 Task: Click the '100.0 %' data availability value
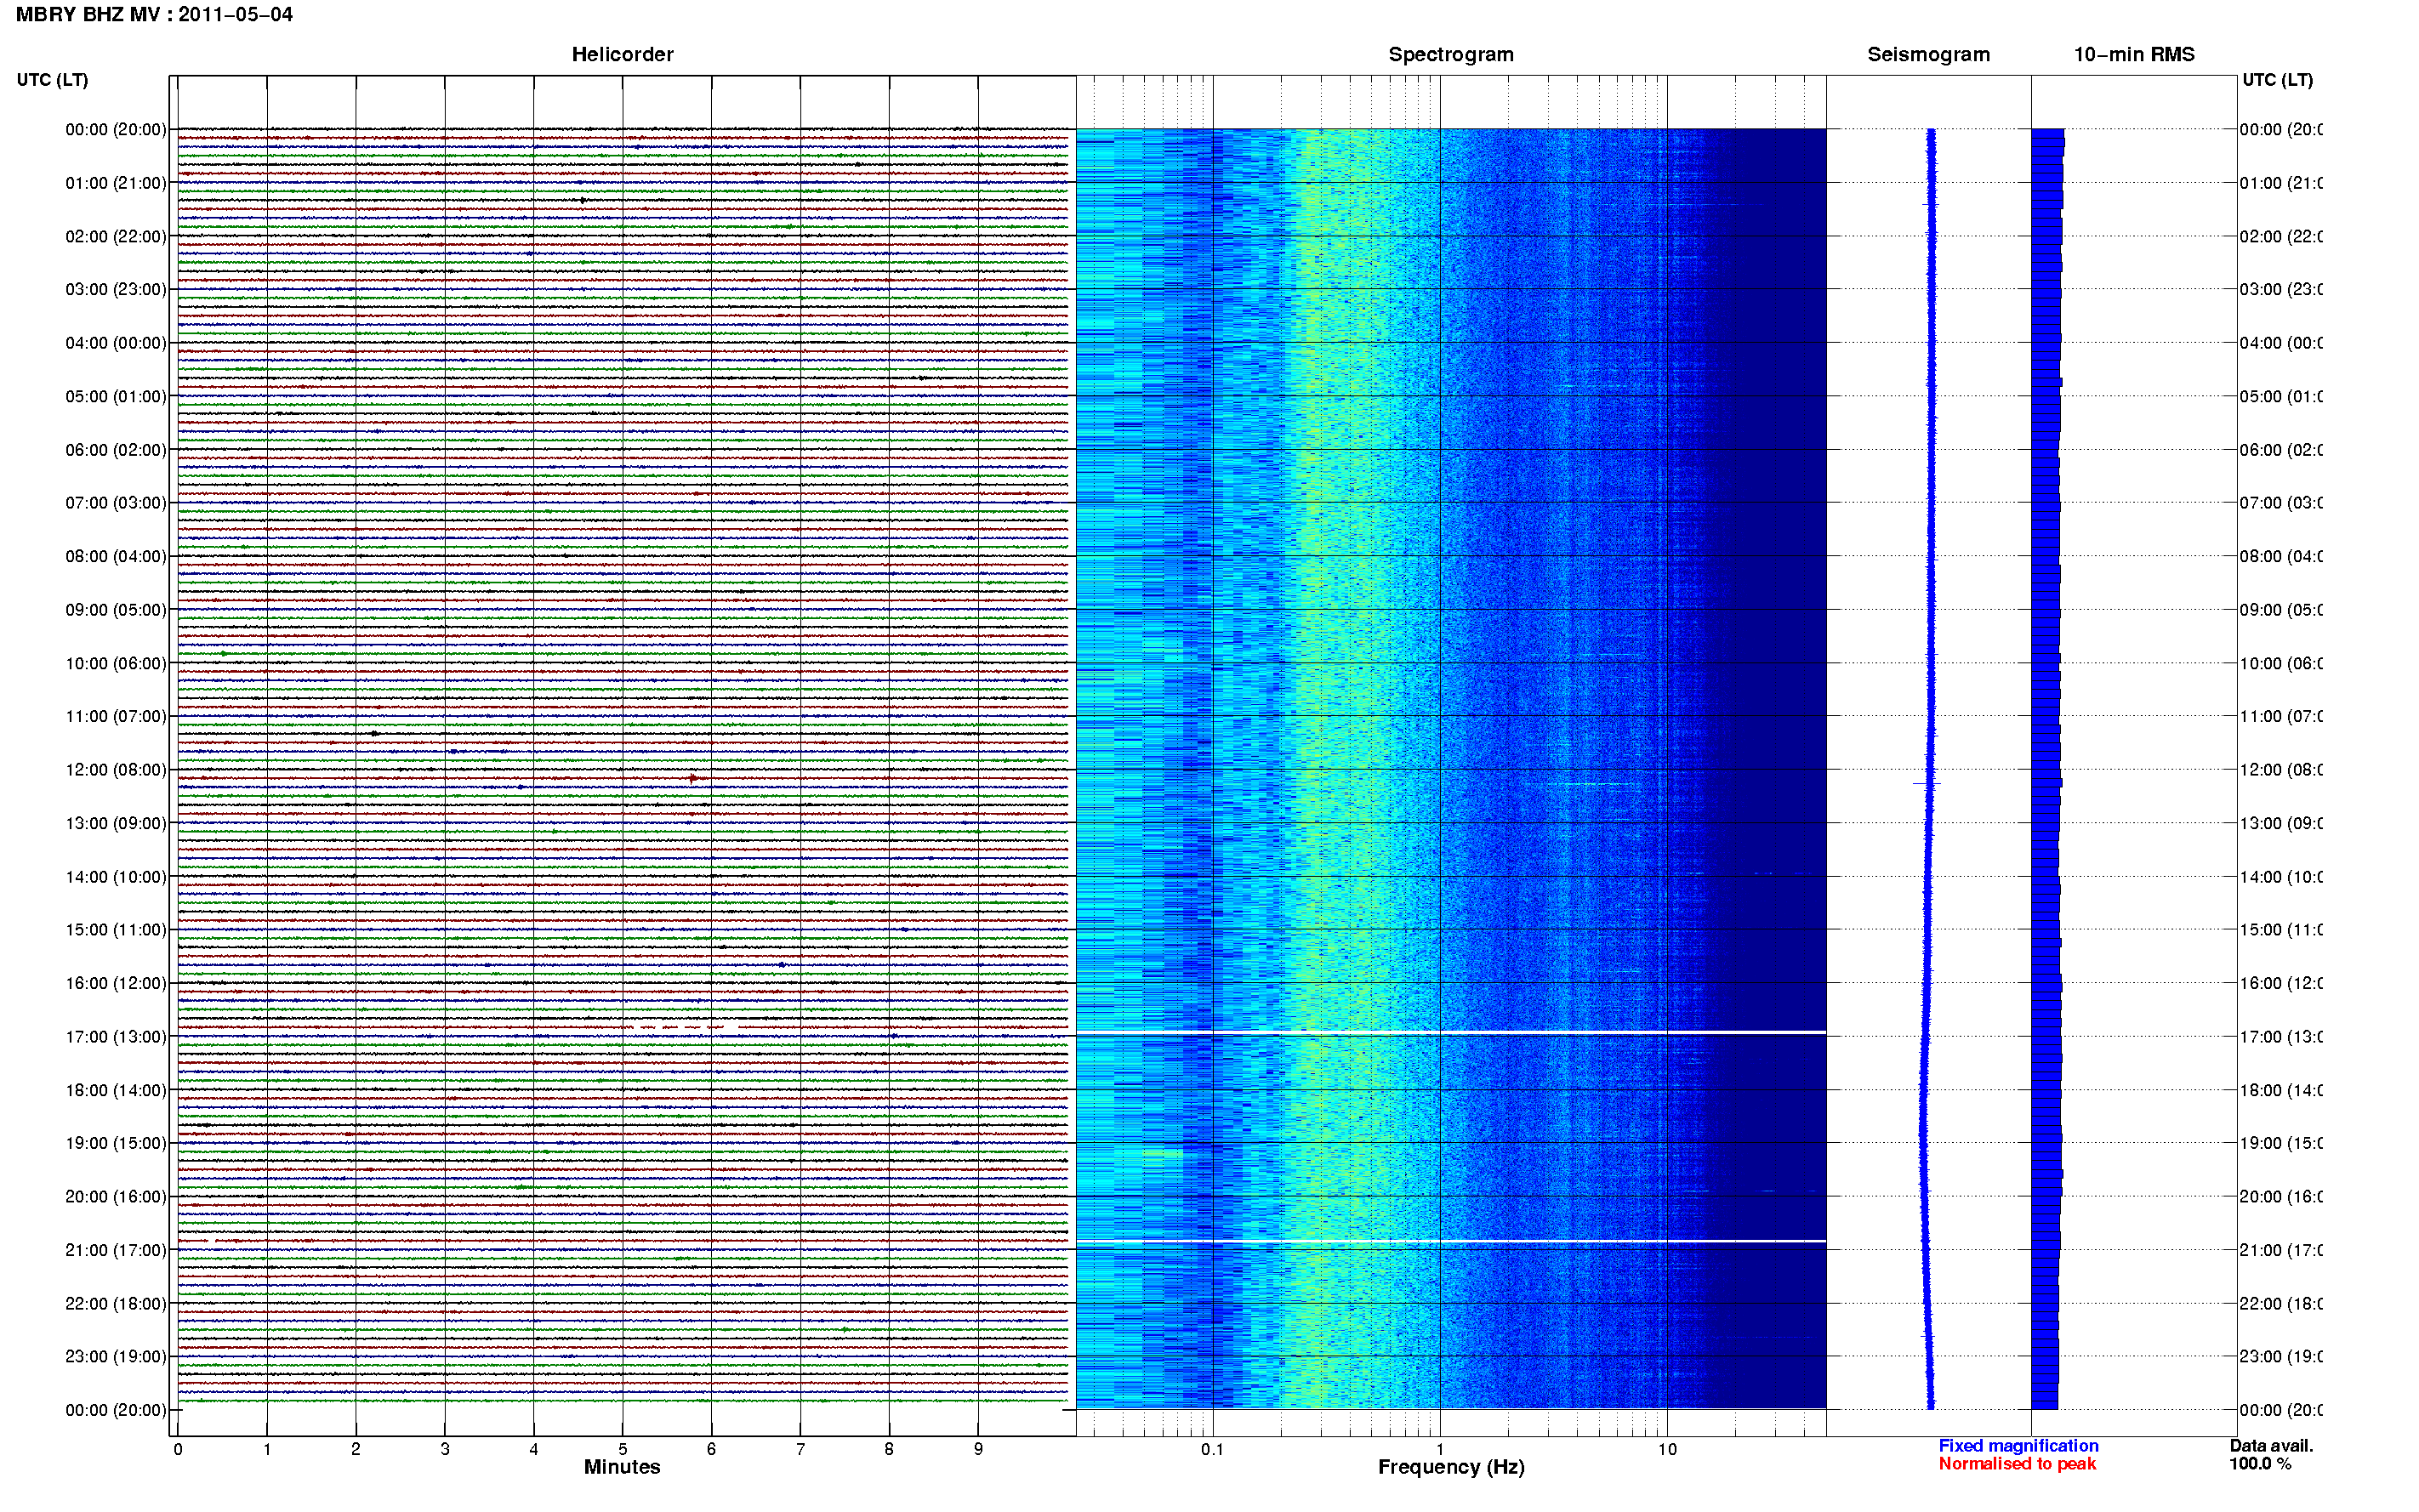tap(2260, 1464)
